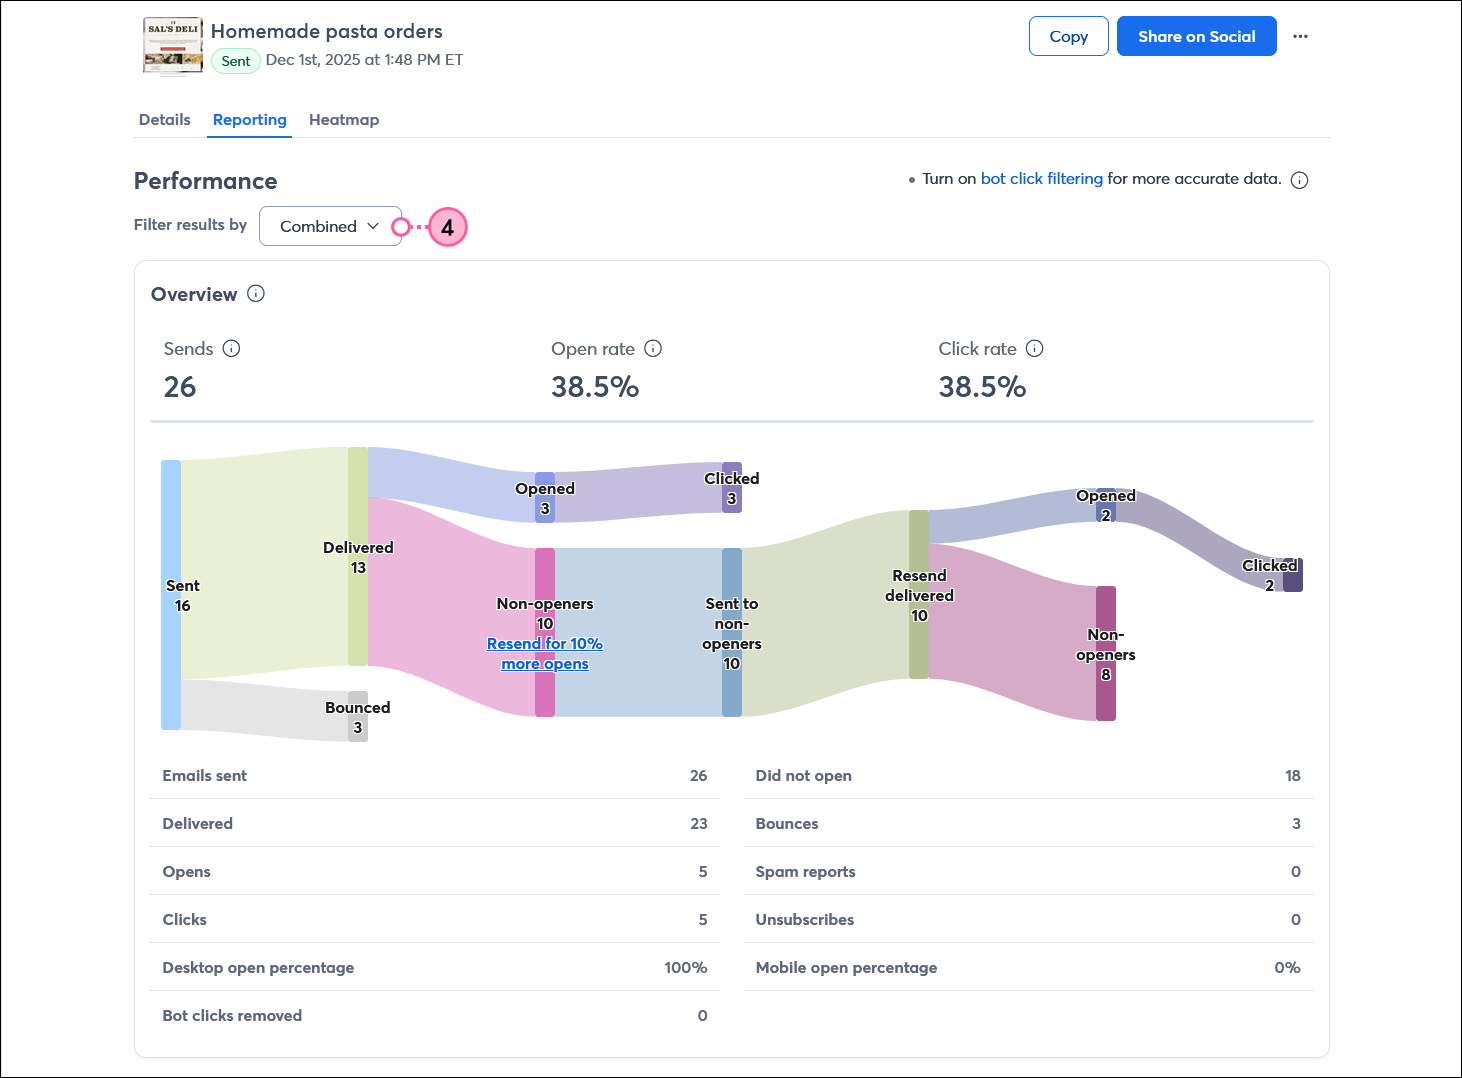View the Sends info icon
This screenshot has width=1462, height=1078.
231,348
